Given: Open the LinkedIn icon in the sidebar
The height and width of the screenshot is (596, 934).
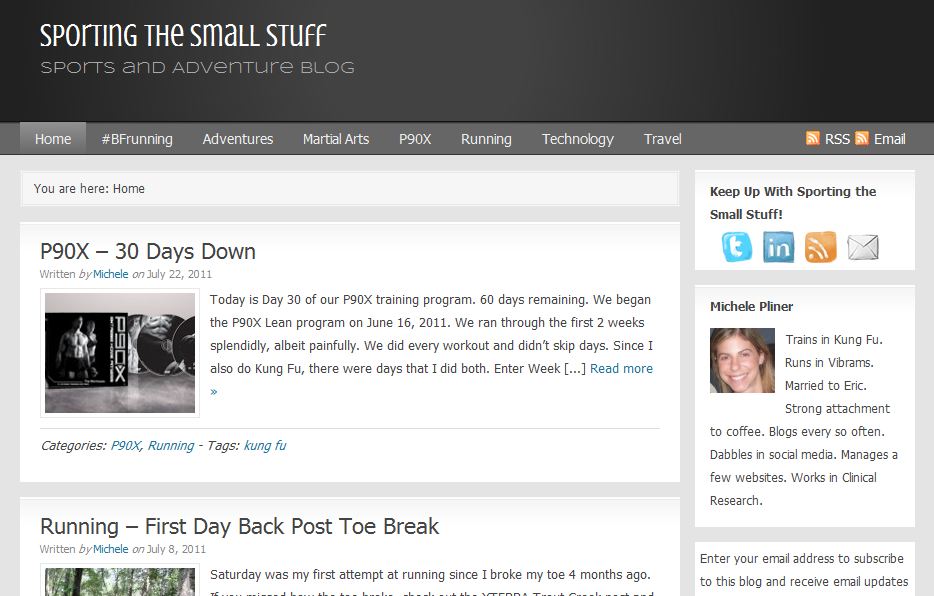Looking at the screenshot, I should [778, 246].
